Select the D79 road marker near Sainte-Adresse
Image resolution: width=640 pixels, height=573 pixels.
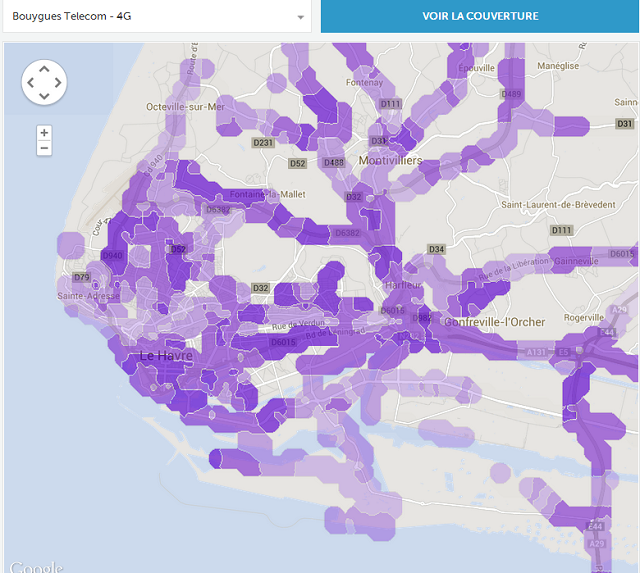(x=81, y=277)
